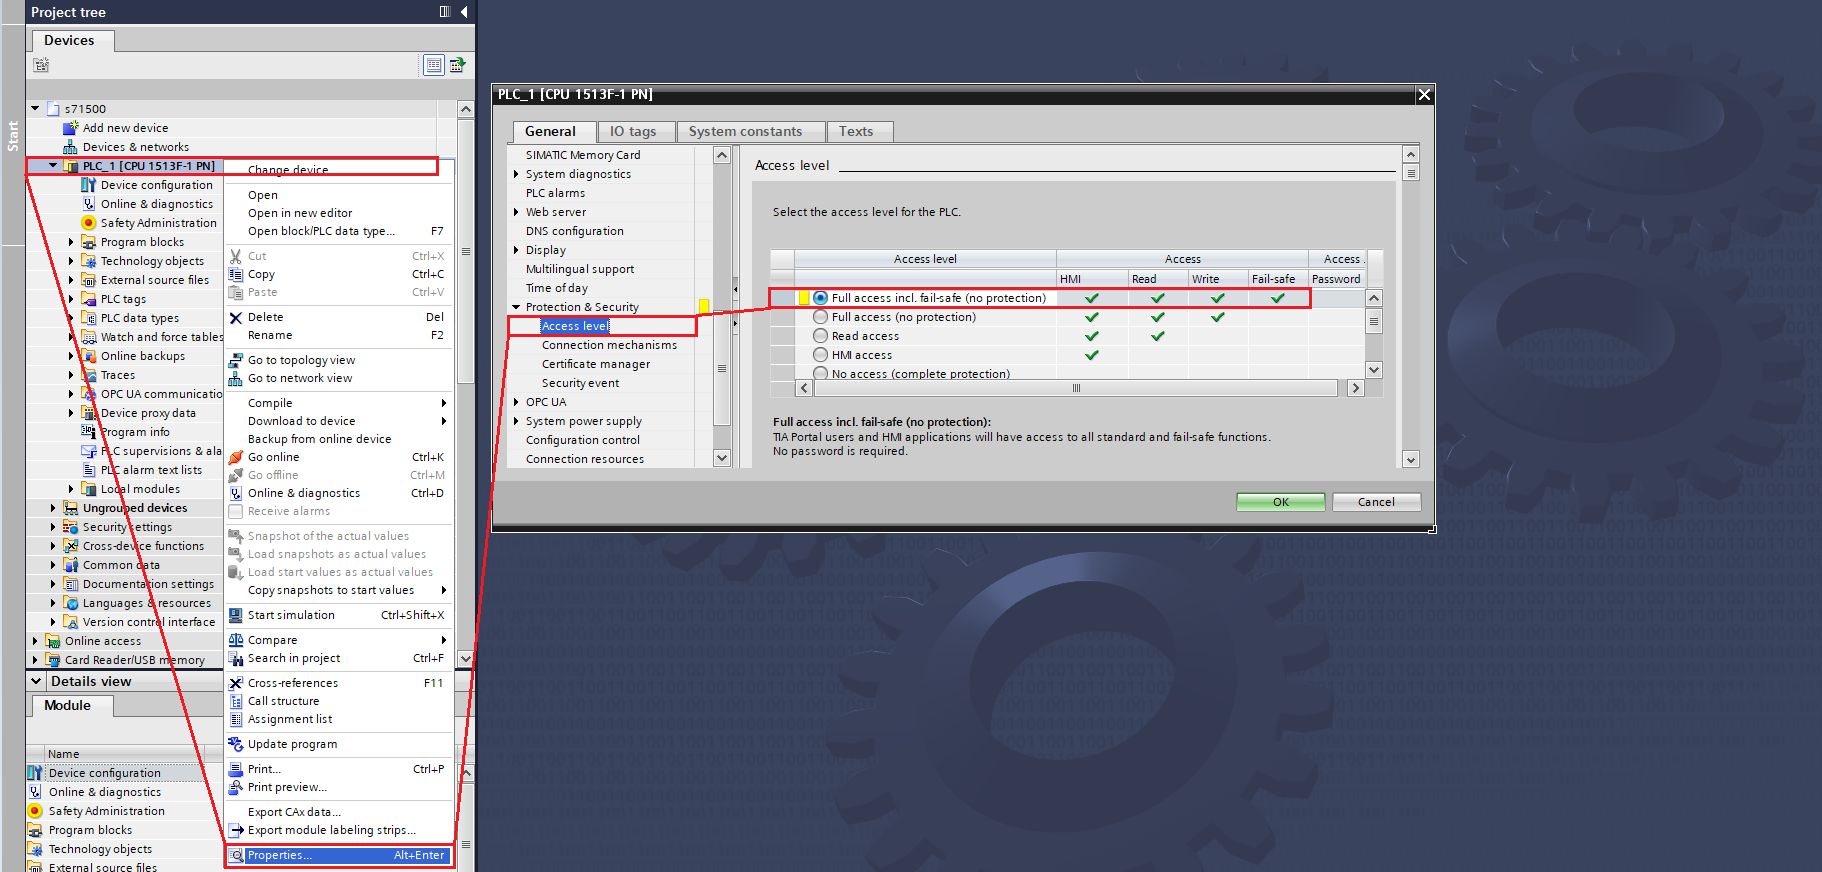Click the Cross-references icon

click(x=236, y=683)
